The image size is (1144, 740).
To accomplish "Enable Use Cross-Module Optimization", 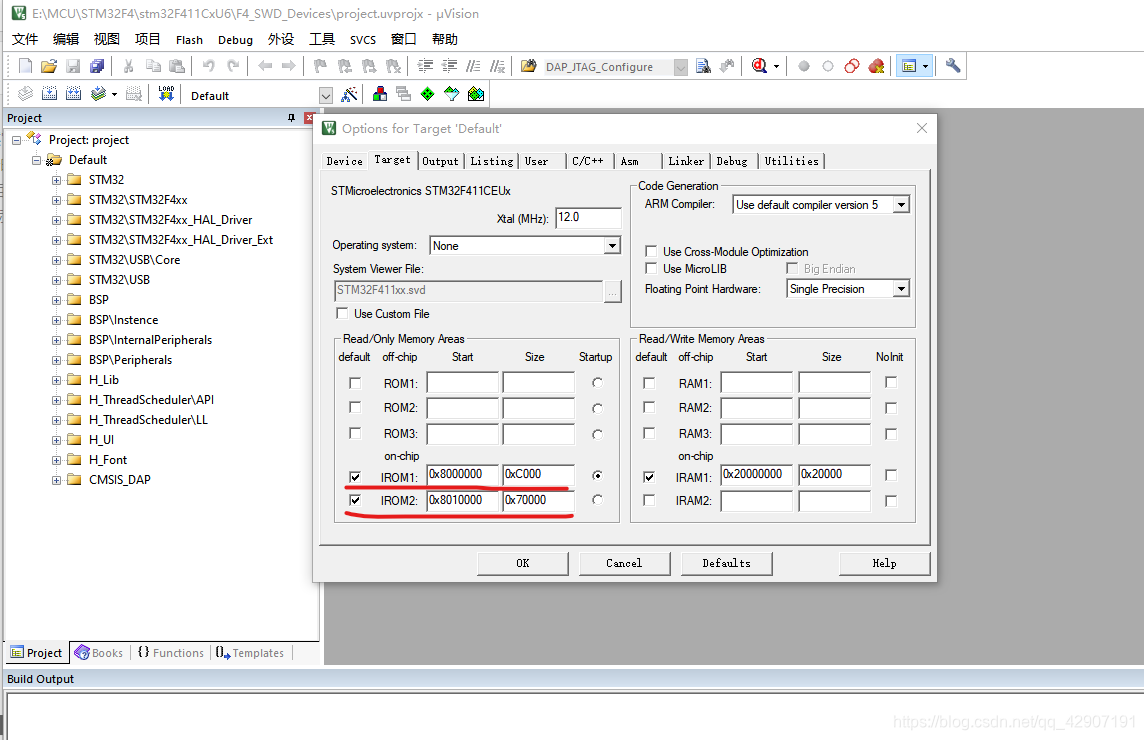I will pyautogui.click(x=651, y=251).
